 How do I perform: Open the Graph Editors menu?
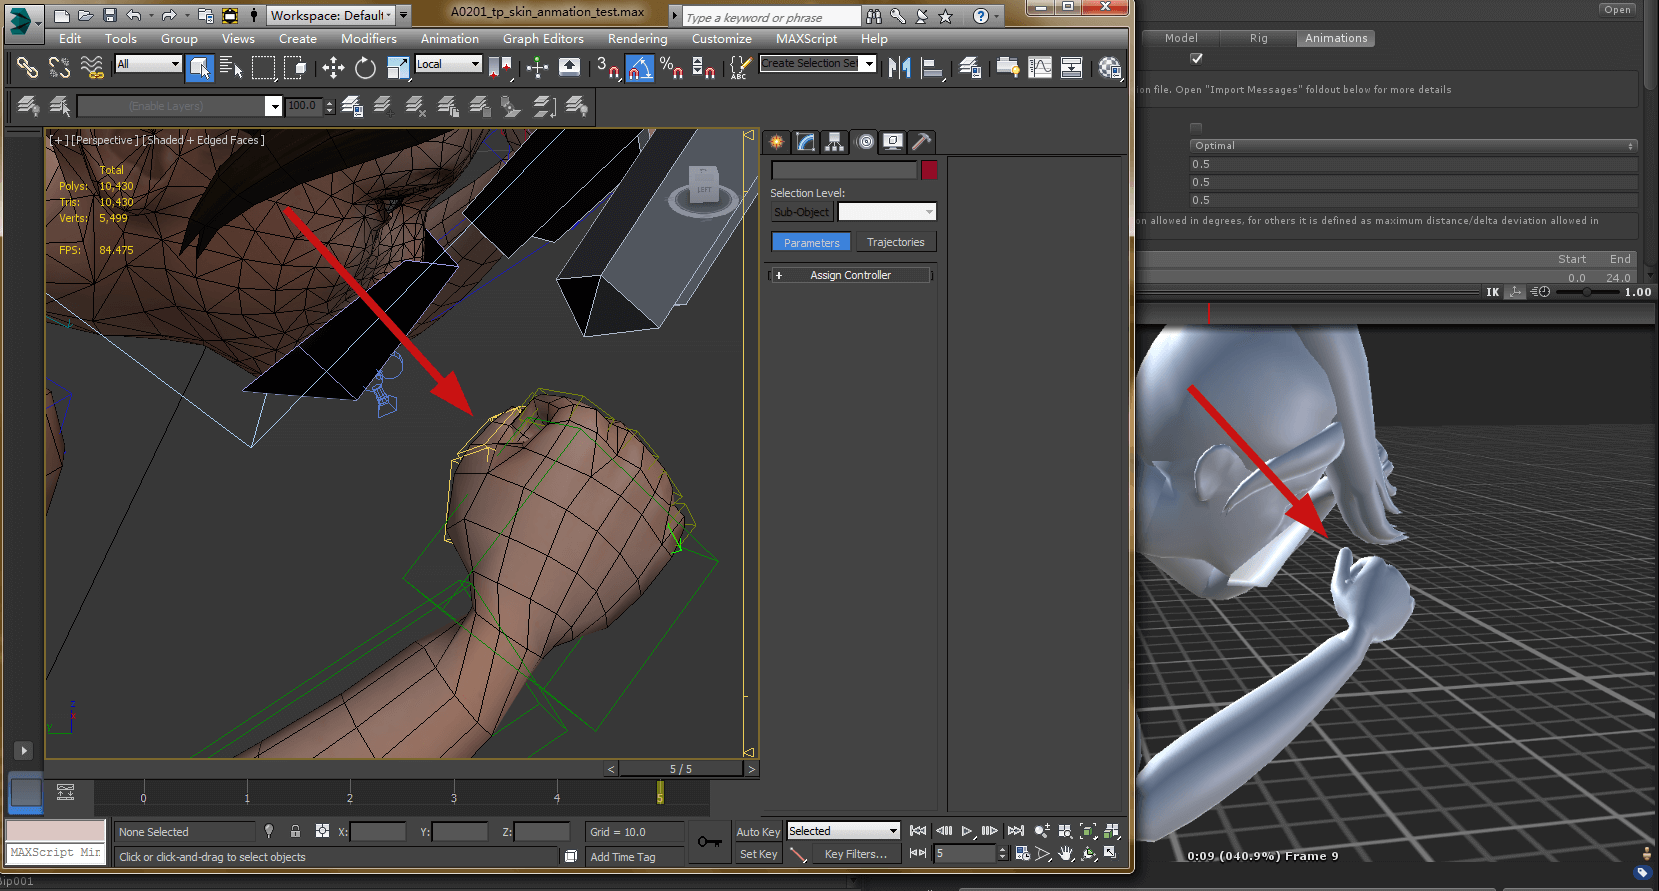coord(542,39)
